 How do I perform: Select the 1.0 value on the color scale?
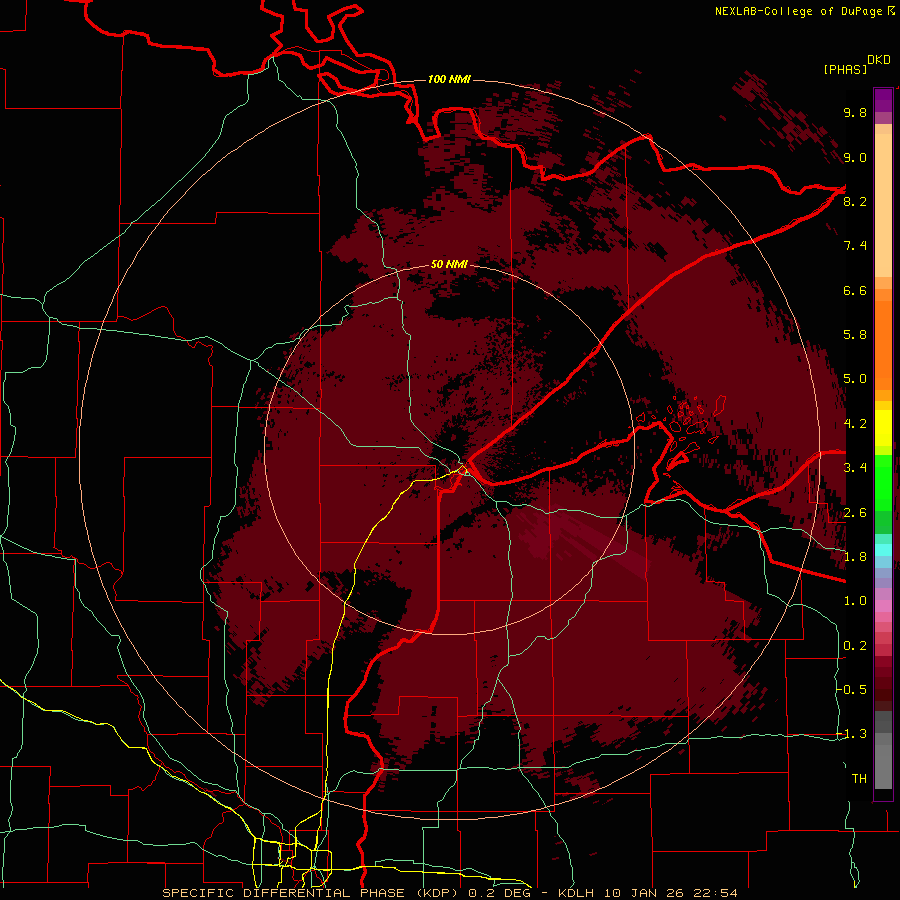(855, 601)
